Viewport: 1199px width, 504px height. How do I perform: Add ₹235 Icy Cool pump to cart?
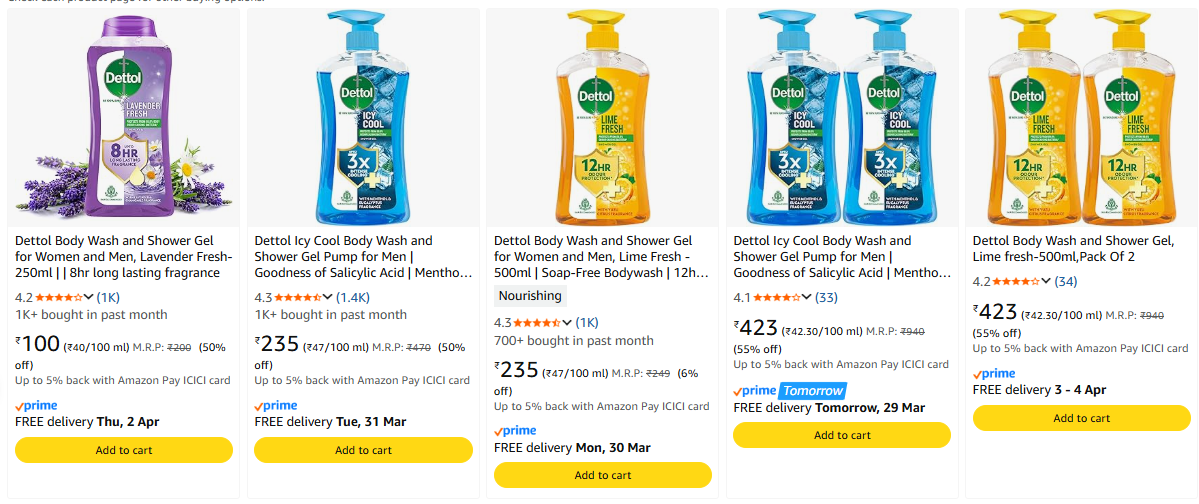tap(363, 450)
